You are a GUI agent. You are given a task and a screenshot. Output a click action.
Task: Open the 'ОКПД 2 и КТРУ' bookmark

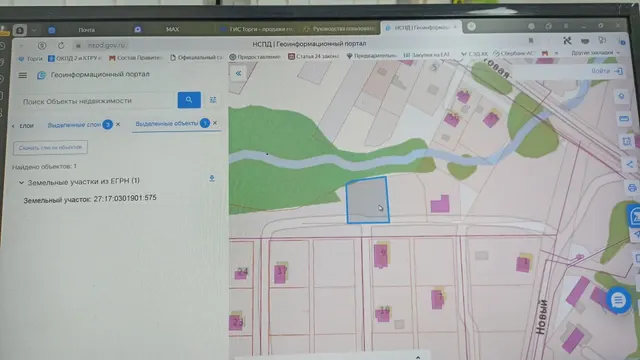pos(75,58)
